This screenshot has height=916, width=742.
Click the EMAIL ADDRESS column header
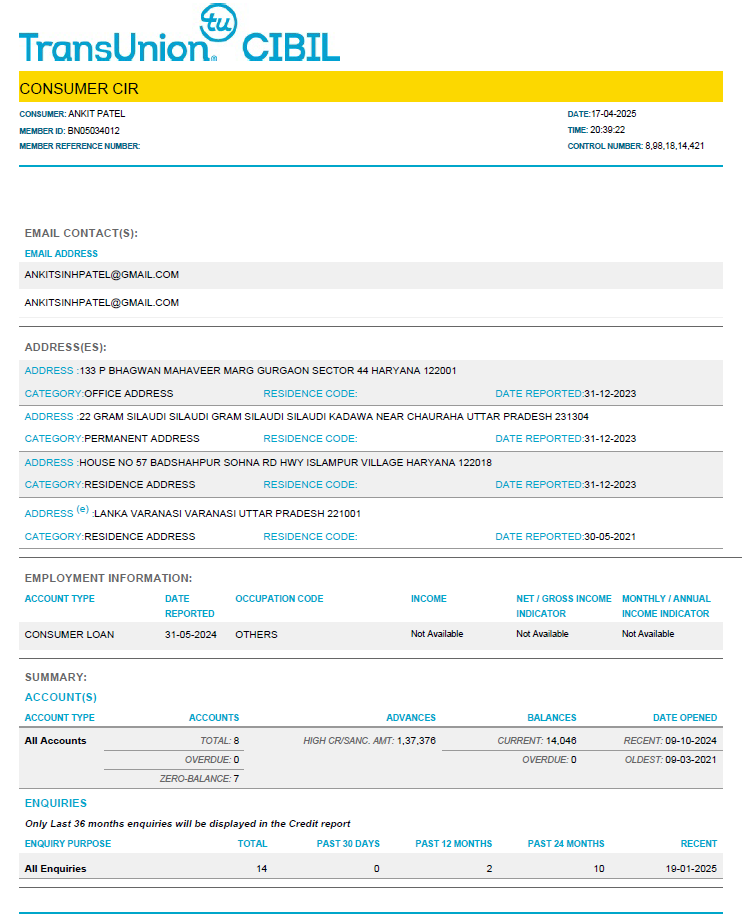point(61,254)
